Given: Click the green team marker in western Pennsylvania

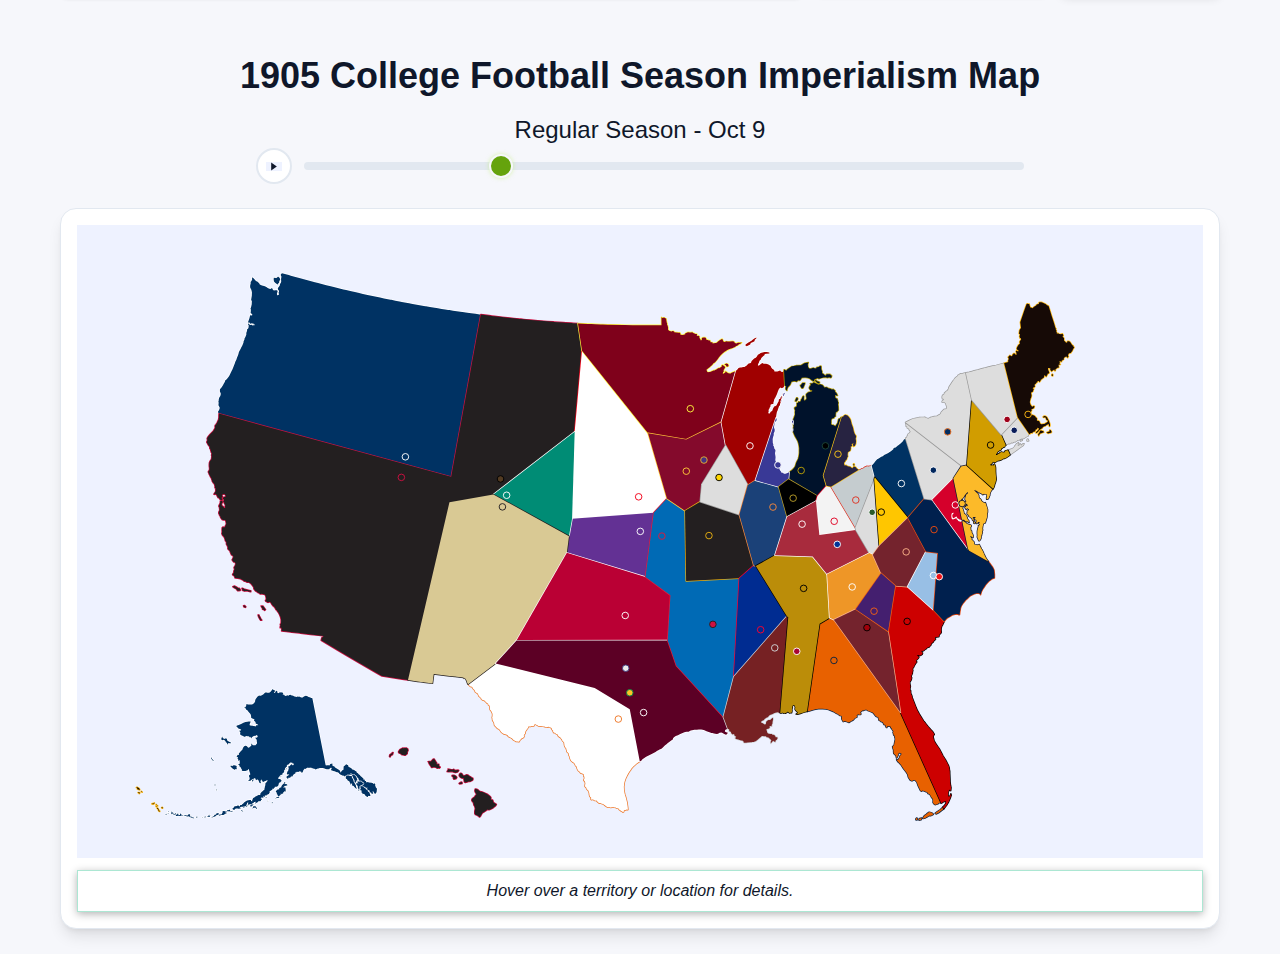Looking at the screenshot, I should (x=872, y=512).
